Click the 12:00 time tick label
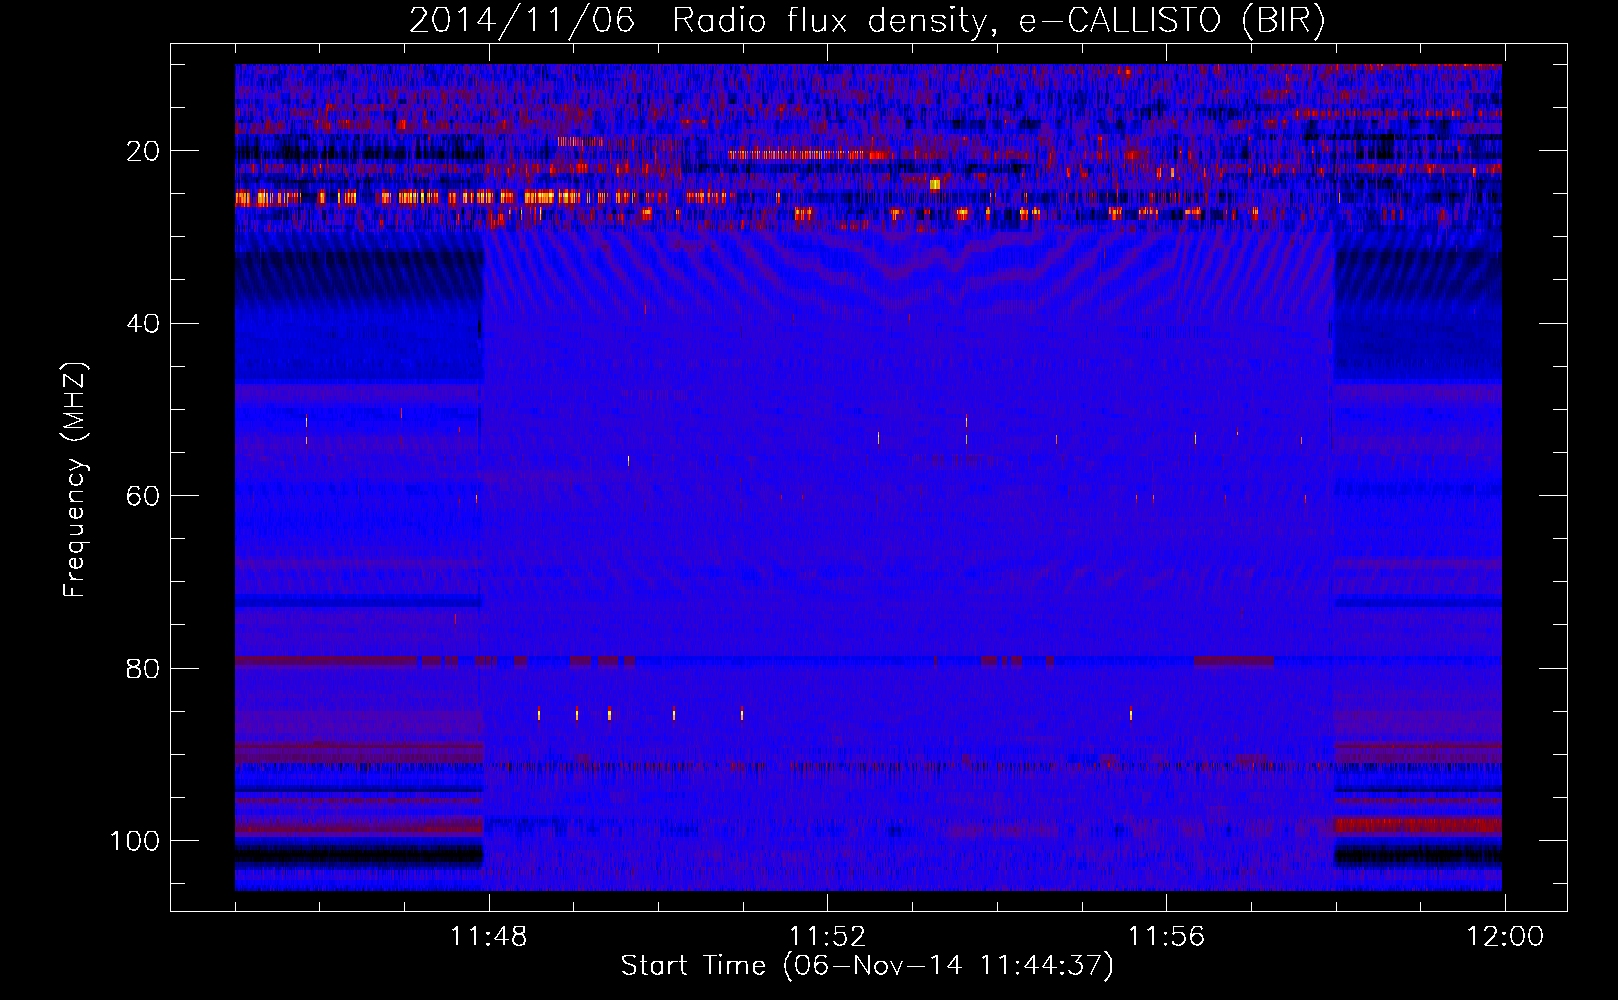The image size is (1618, 1000). point(1505,937)
